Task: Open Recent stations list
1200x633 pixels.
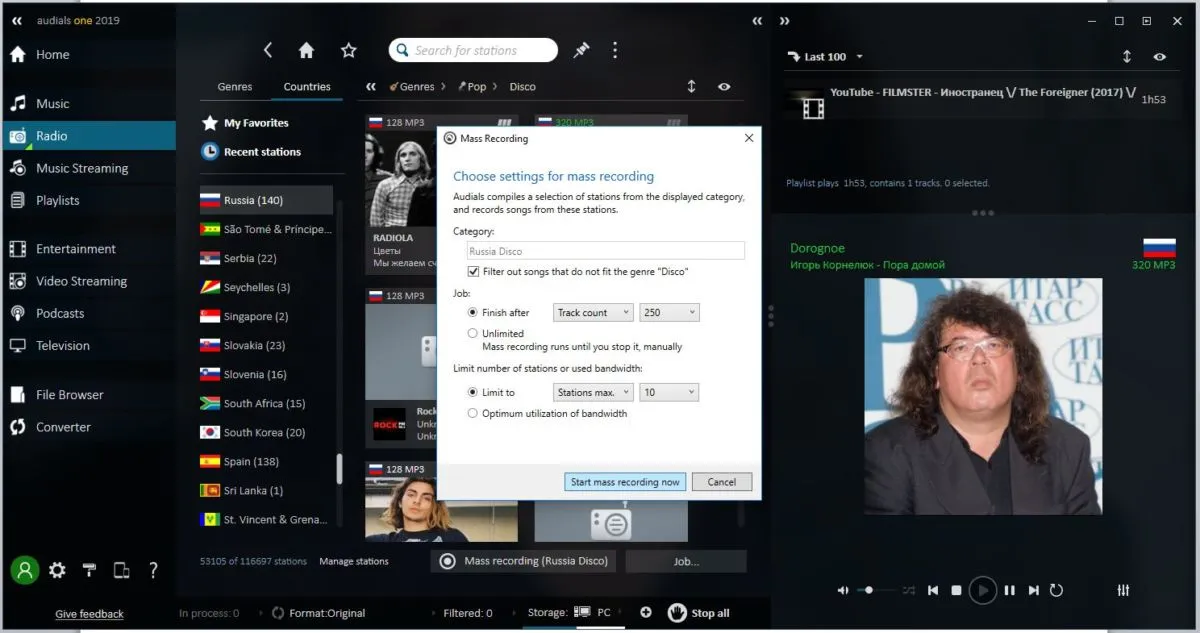Action: click(262, 152)
